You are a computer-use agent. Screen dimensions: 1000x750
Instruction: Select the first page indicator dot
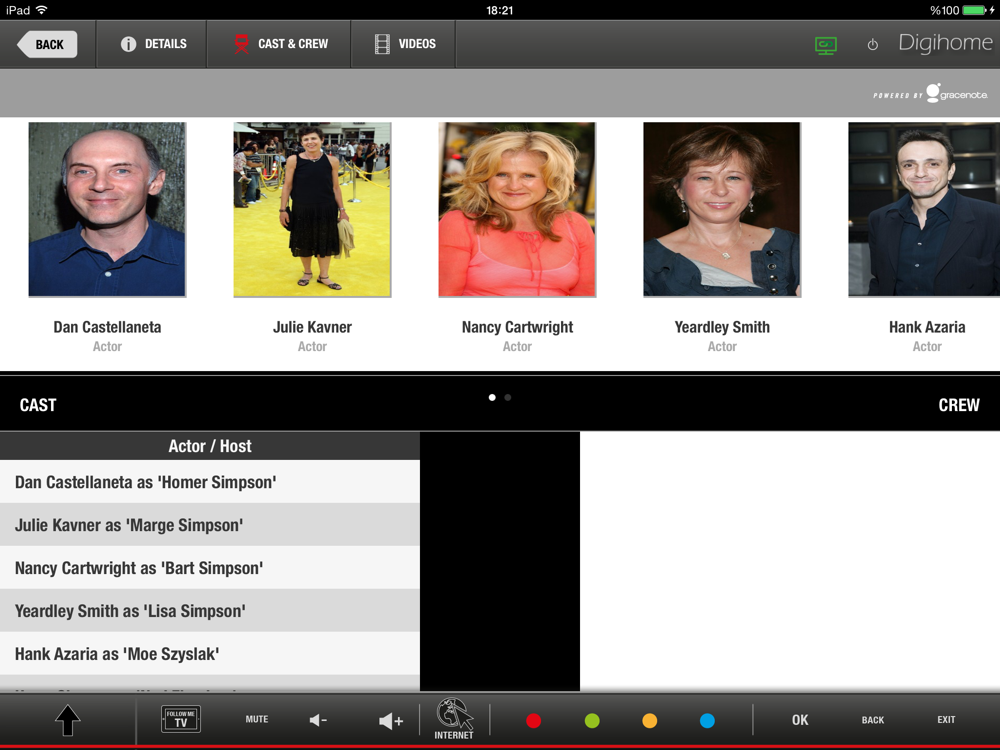click(x=492, y=398)
